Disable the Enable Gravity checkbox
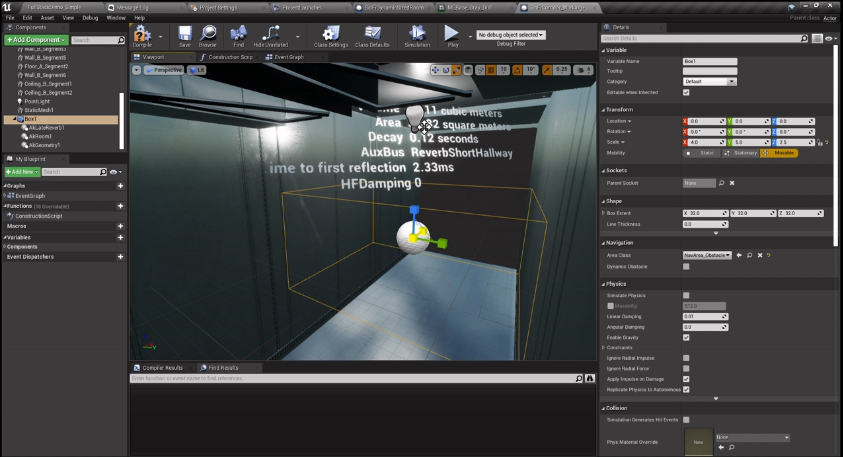The width and height of the screenshot is (843, 457). click(686, 337)
